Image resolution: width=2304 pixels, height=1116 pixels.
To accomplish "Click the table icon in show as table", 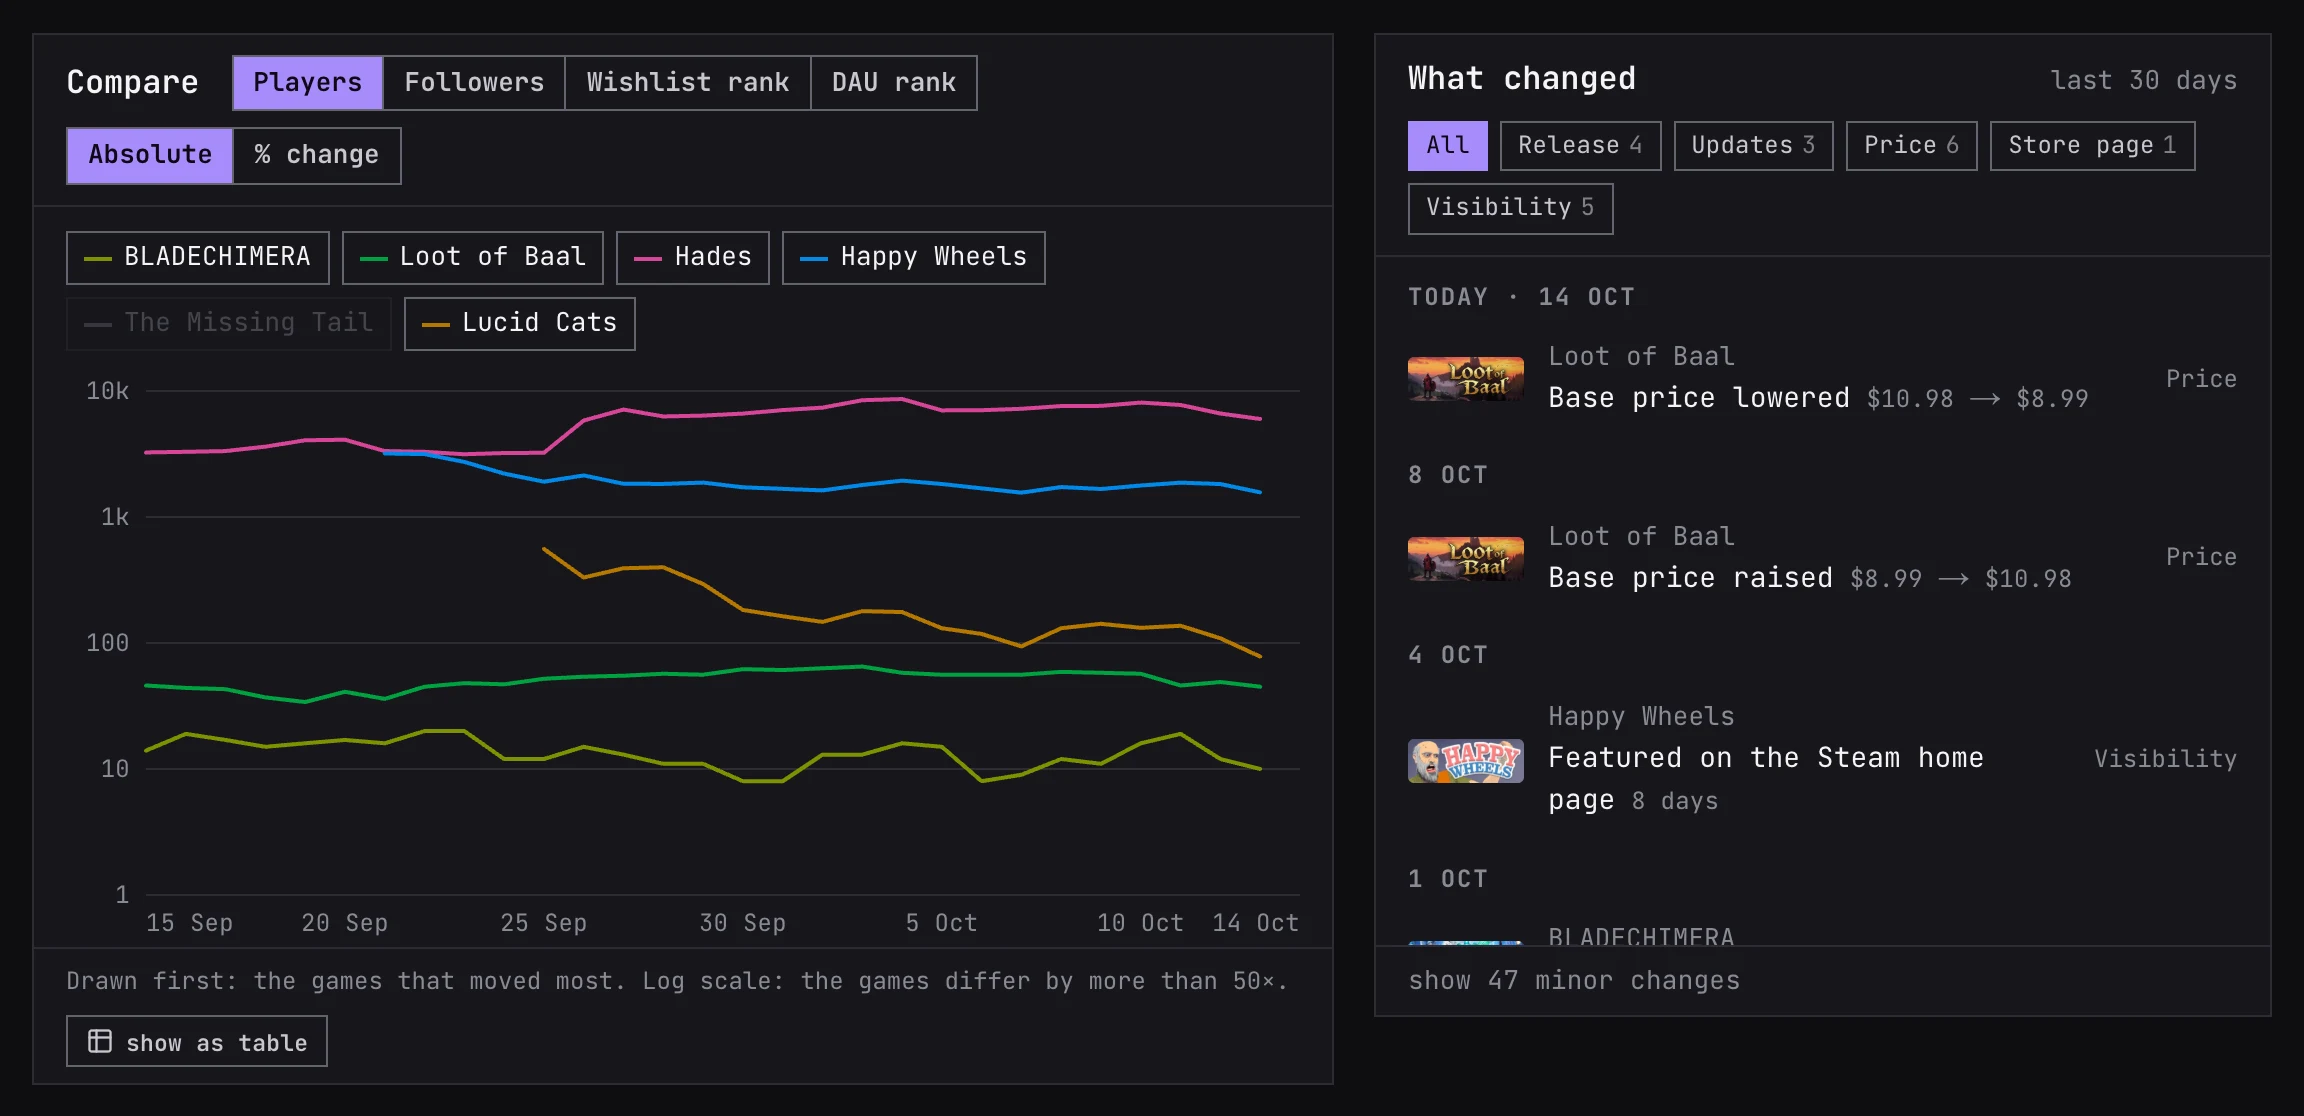I will pos(100,1041).
